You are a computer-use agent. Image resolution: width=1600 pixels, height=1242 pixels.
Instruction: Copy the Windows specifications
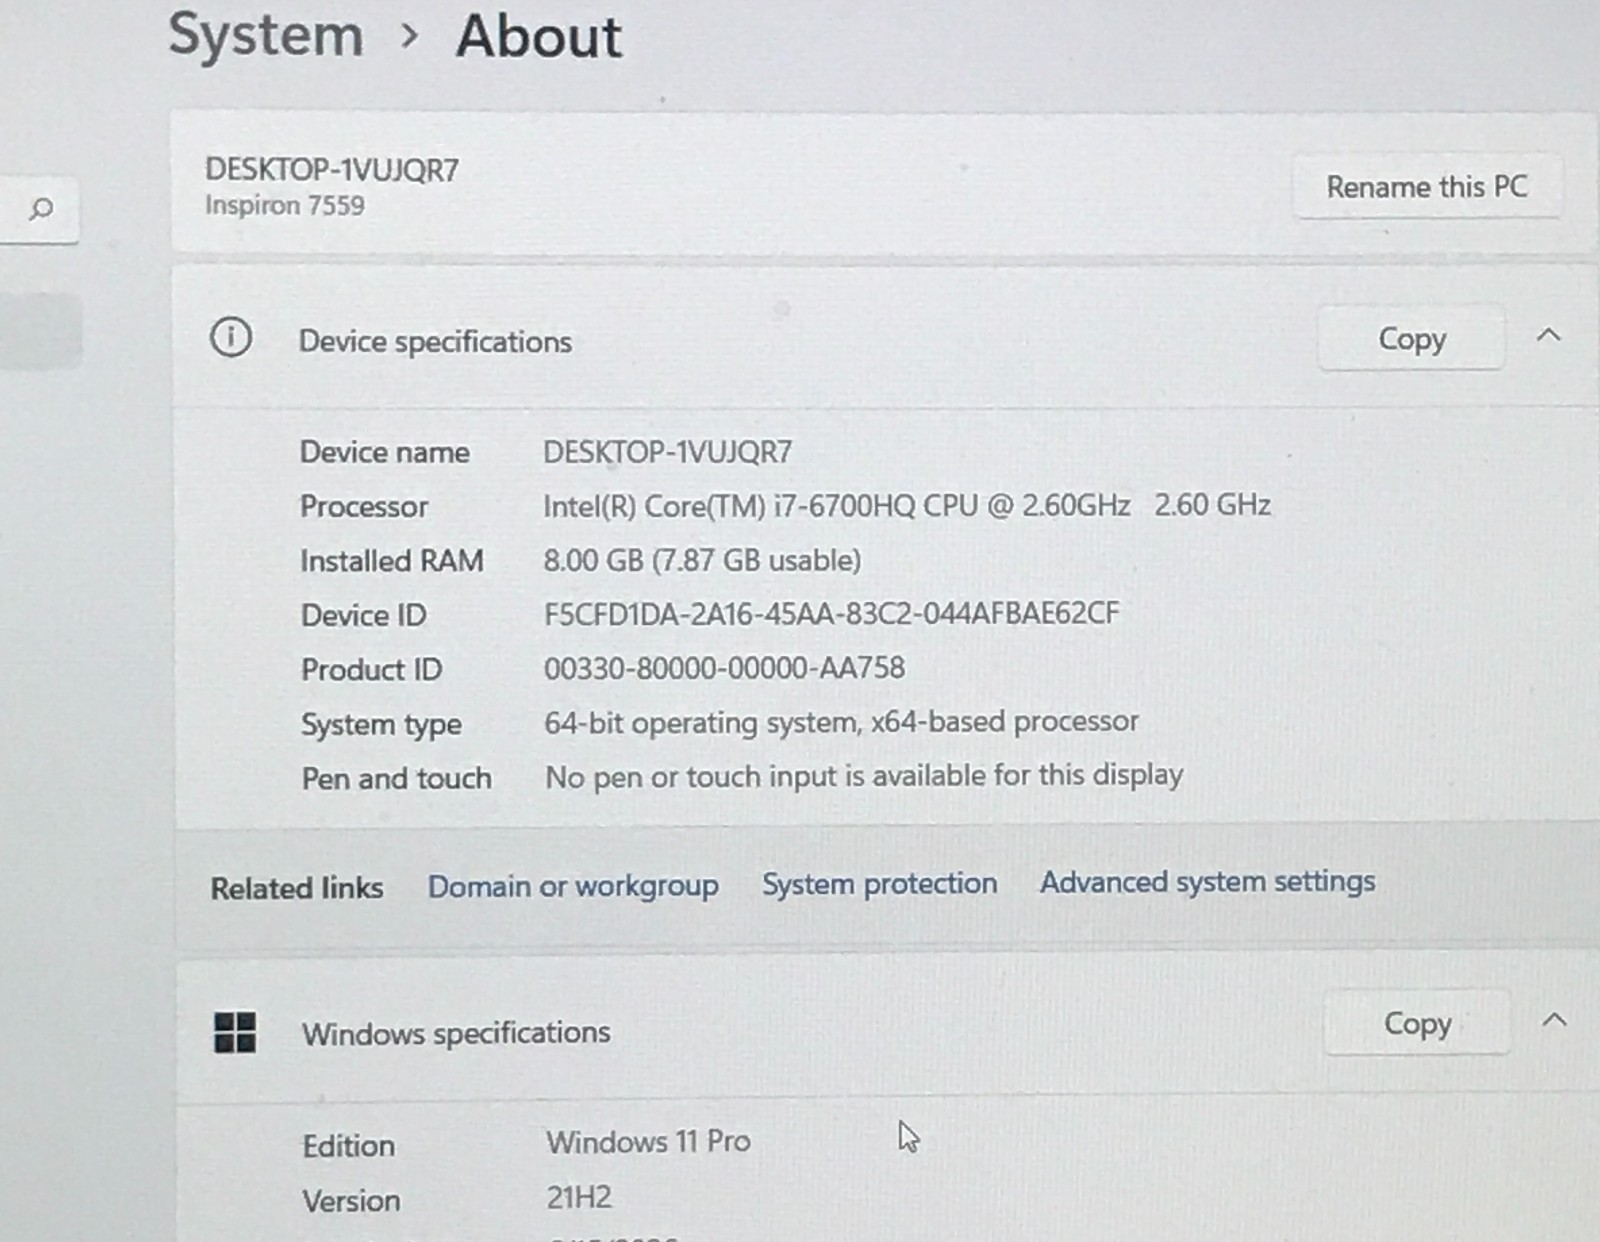coord(1417,1023)
